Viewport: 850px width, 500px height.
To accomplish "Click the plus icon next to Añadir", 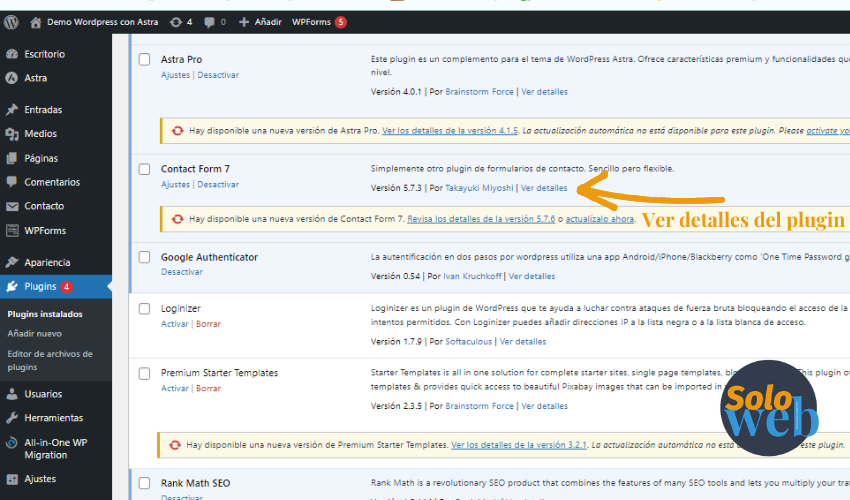I will coord(244,22).
